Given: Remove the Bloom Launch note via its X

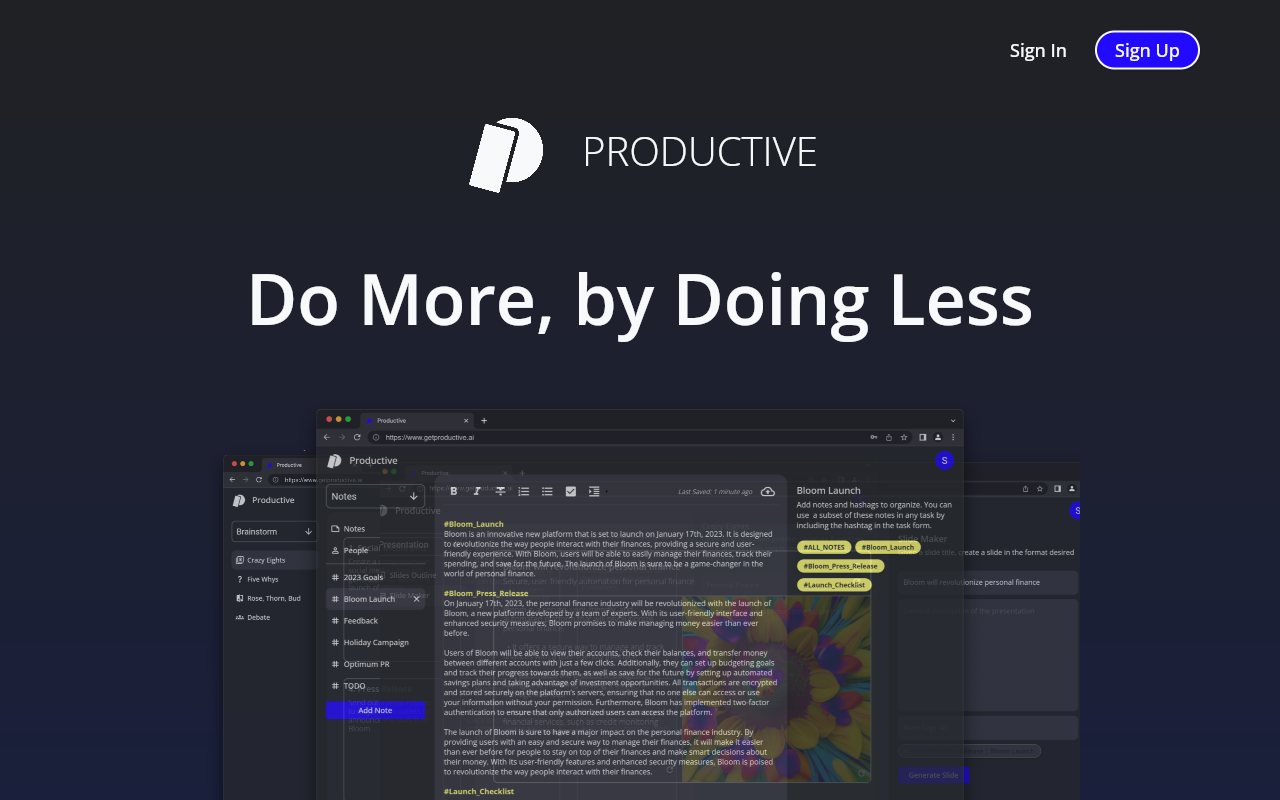Looking at the screenshot, I should point(416,599).
